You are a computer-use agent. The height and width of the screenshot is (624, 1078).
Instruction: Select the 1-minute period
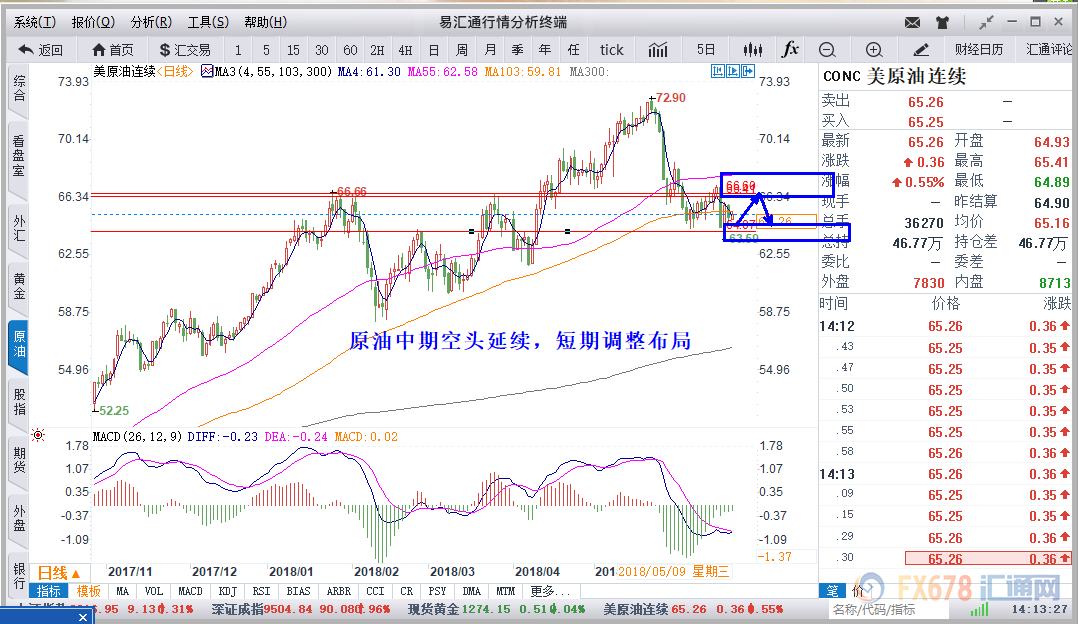[238, 50]
